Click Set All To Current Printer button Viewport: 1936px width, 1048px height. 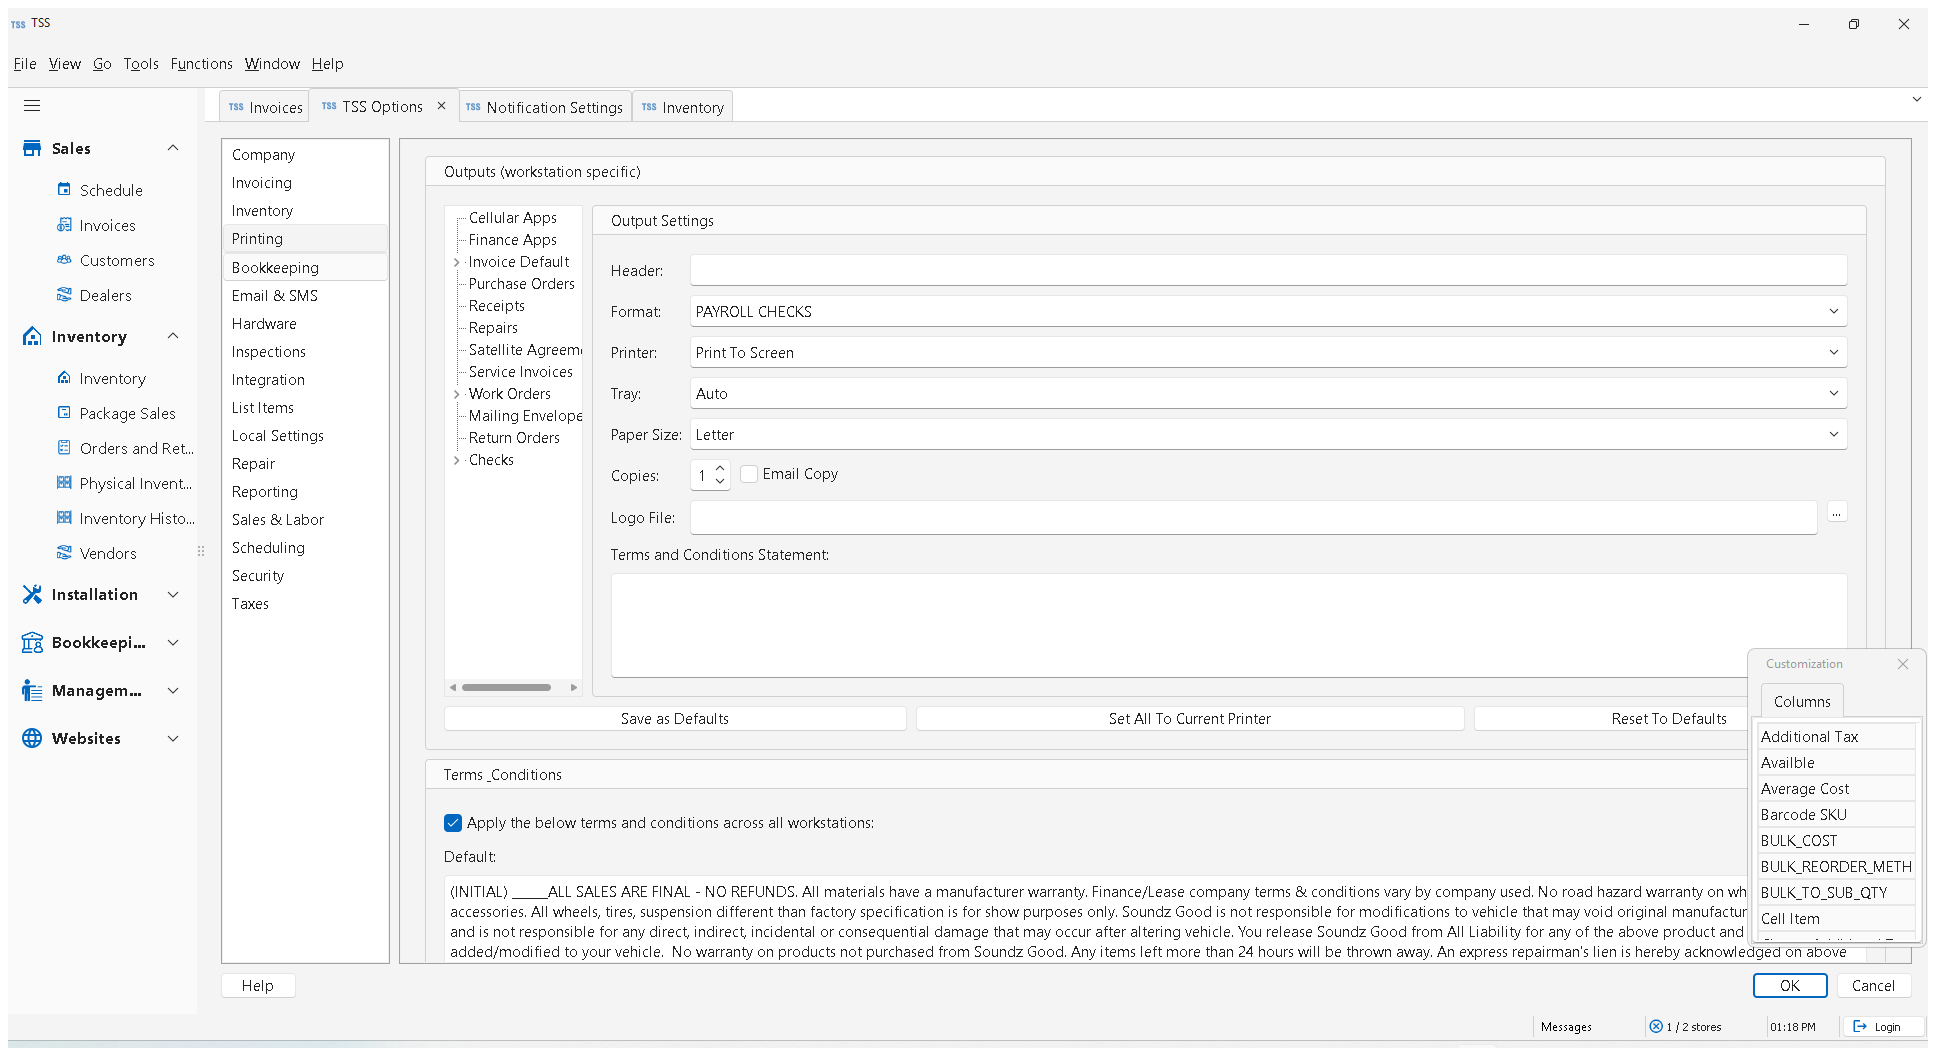click(1190, 719)
